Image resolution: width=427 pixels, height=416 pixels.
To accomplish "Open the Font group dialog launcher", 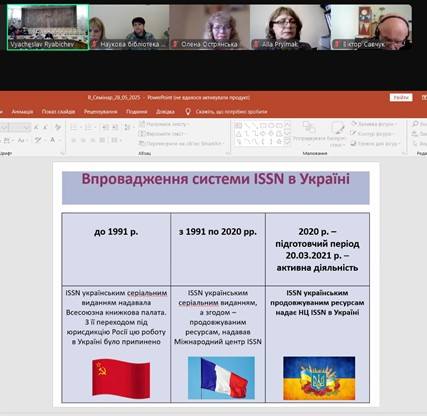I will (x=62, y=153).
